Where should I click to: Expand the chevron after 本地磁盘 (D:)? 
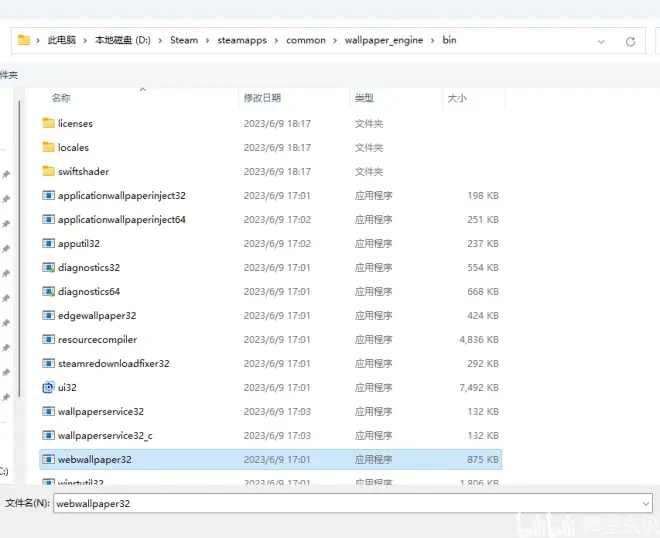click(x=160, y=40)
